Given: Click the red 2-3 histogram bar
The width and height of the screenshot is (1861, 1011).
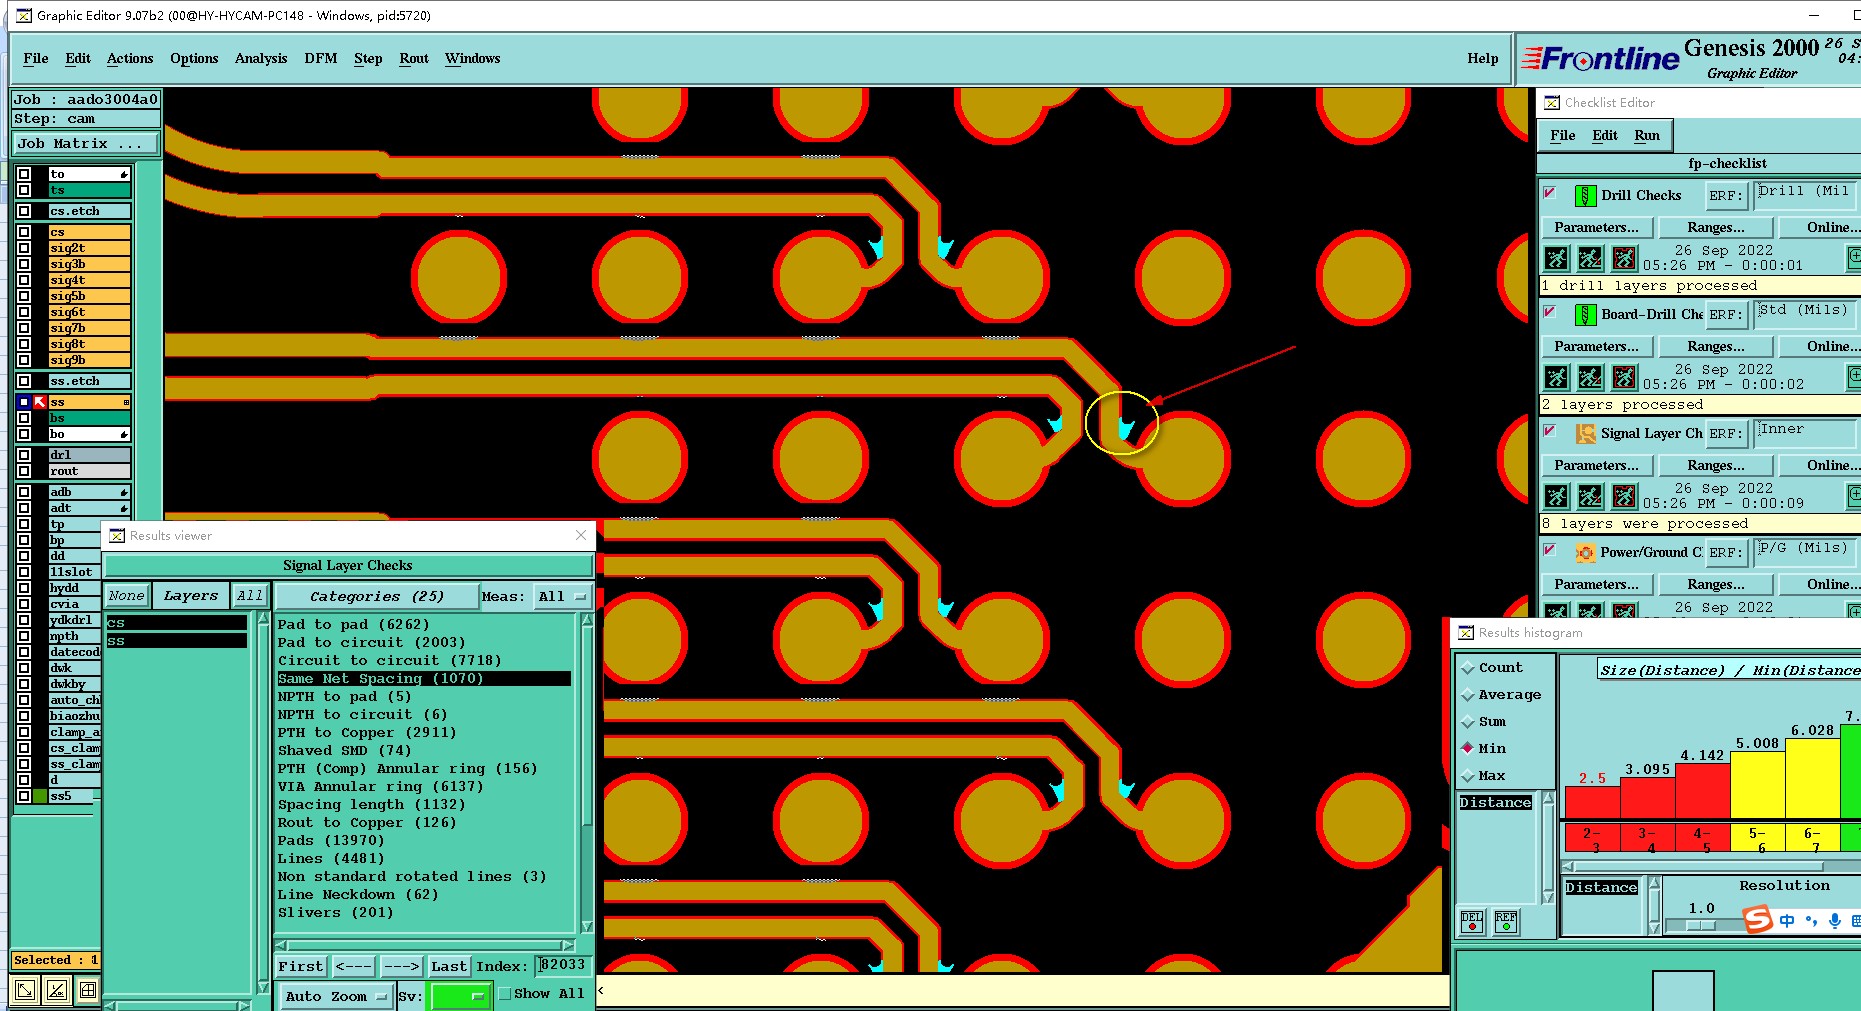Looking at the screenshot, I should click(1592, 803).
